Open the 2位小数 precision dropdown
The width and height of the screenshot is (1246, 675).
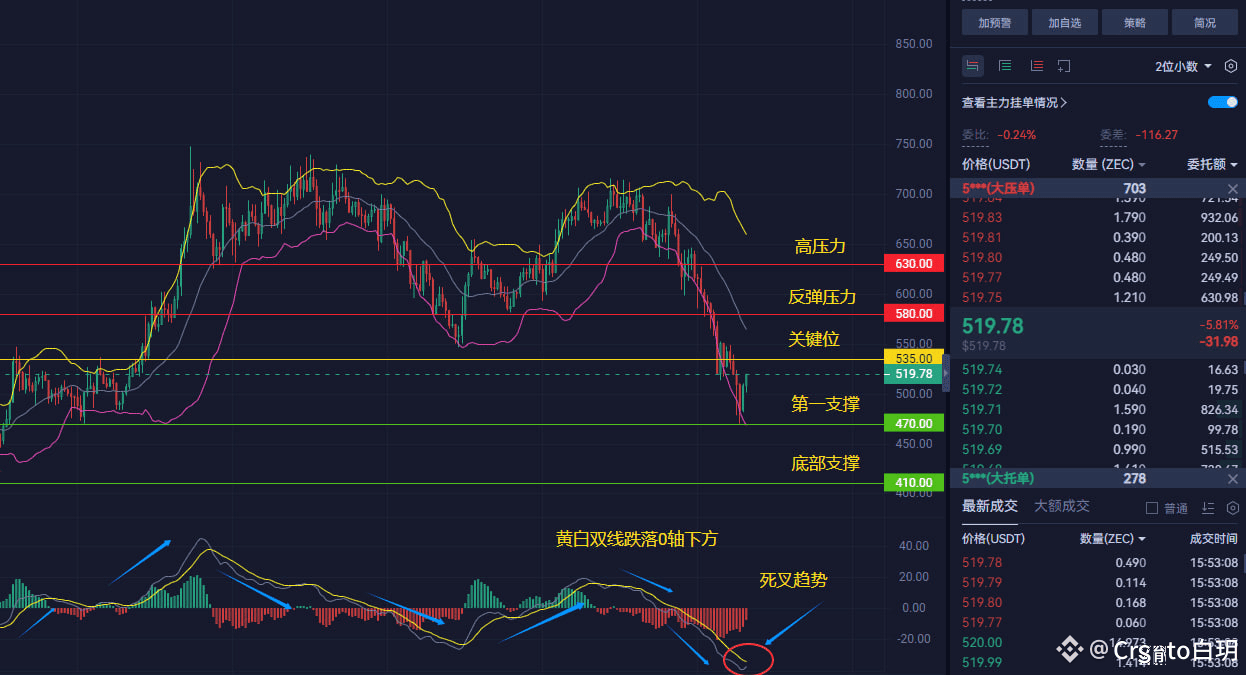[1183, 66]
